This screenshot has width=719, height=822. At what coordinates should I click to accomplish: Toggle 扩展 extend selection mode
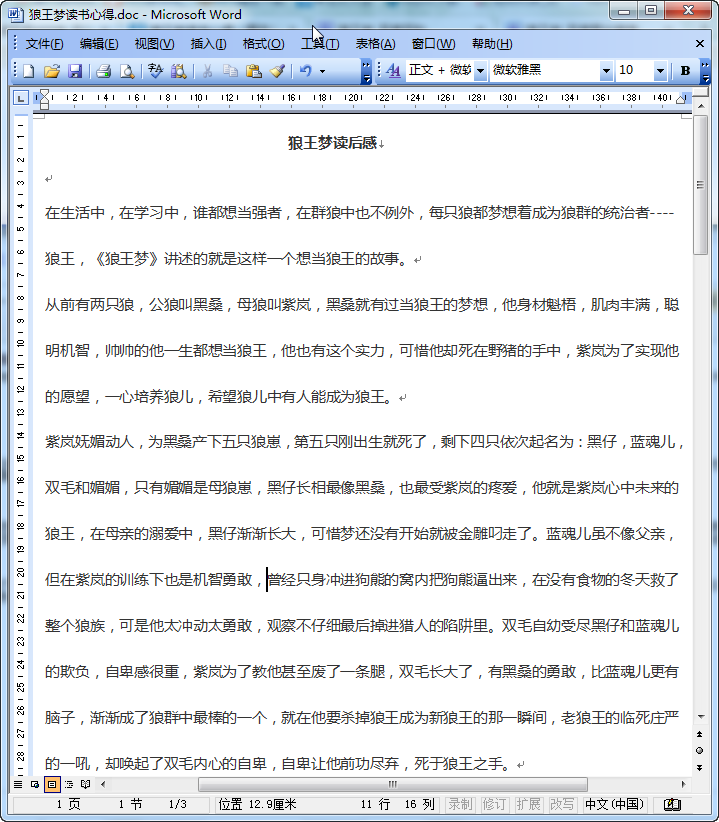(528, 804)
